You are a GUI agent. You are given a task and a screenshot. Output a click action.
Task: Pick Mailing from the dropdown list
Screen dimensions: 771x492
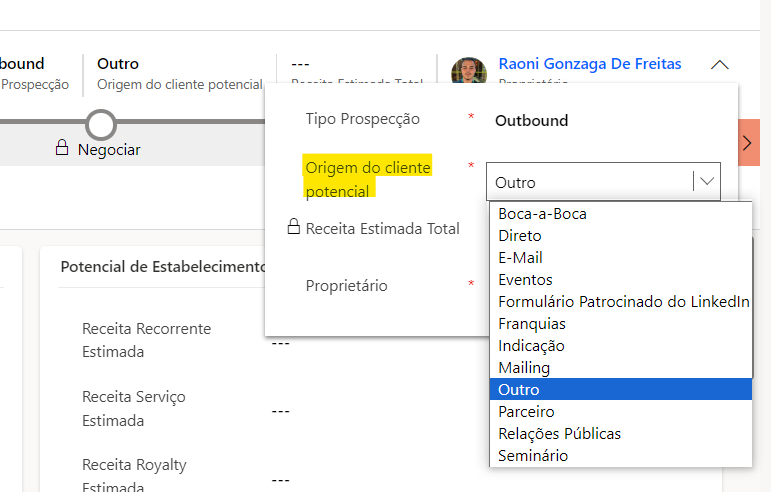[x=524, y=368]
